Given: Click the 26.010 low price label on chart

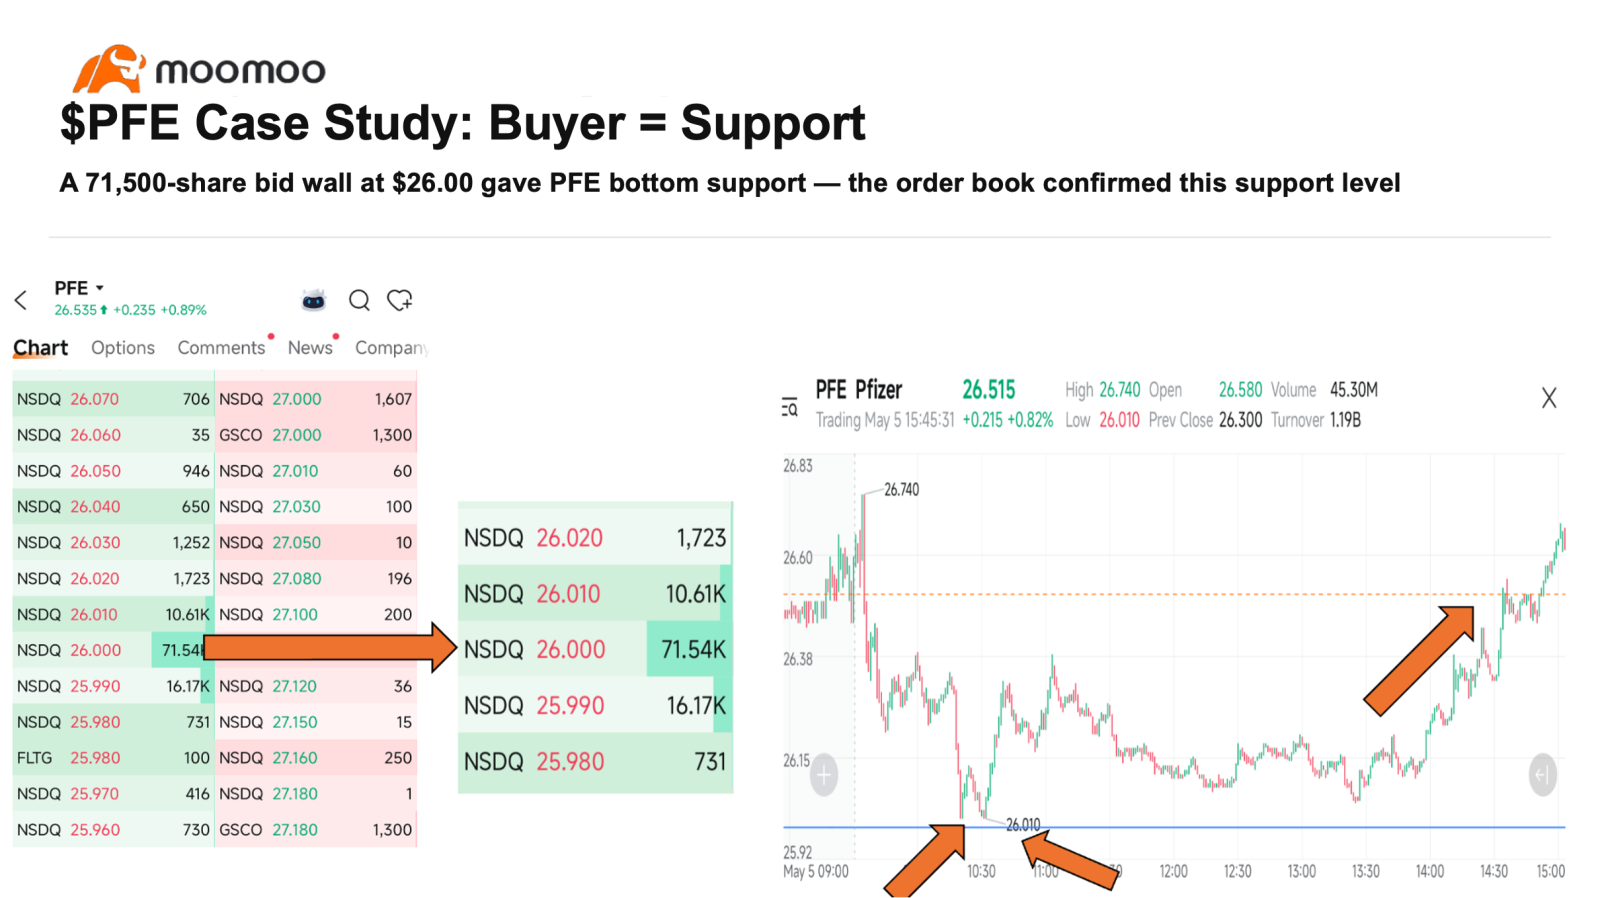Looking at the screenshot, I should 1023,825.
